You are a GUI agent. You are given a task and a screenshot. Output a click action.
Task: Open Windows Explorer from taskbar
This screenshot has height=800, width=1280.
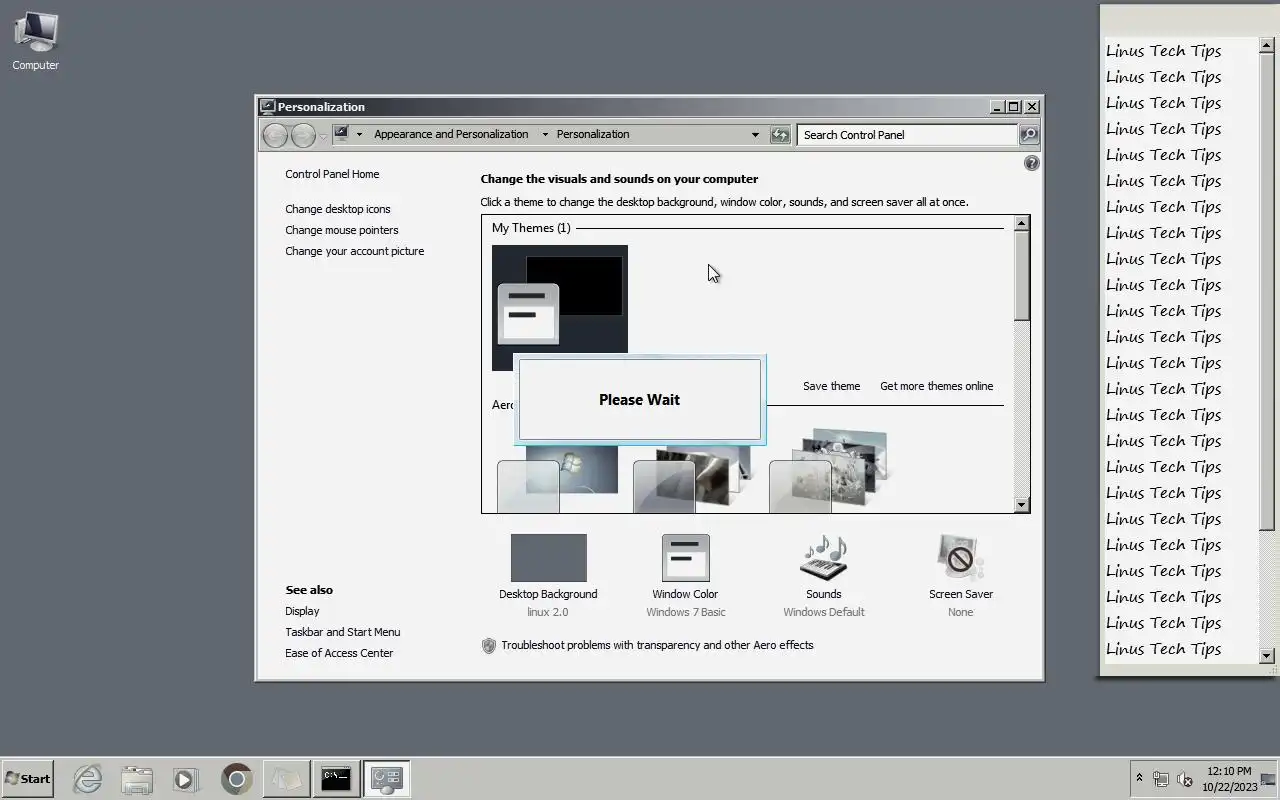tap(137, 779)
